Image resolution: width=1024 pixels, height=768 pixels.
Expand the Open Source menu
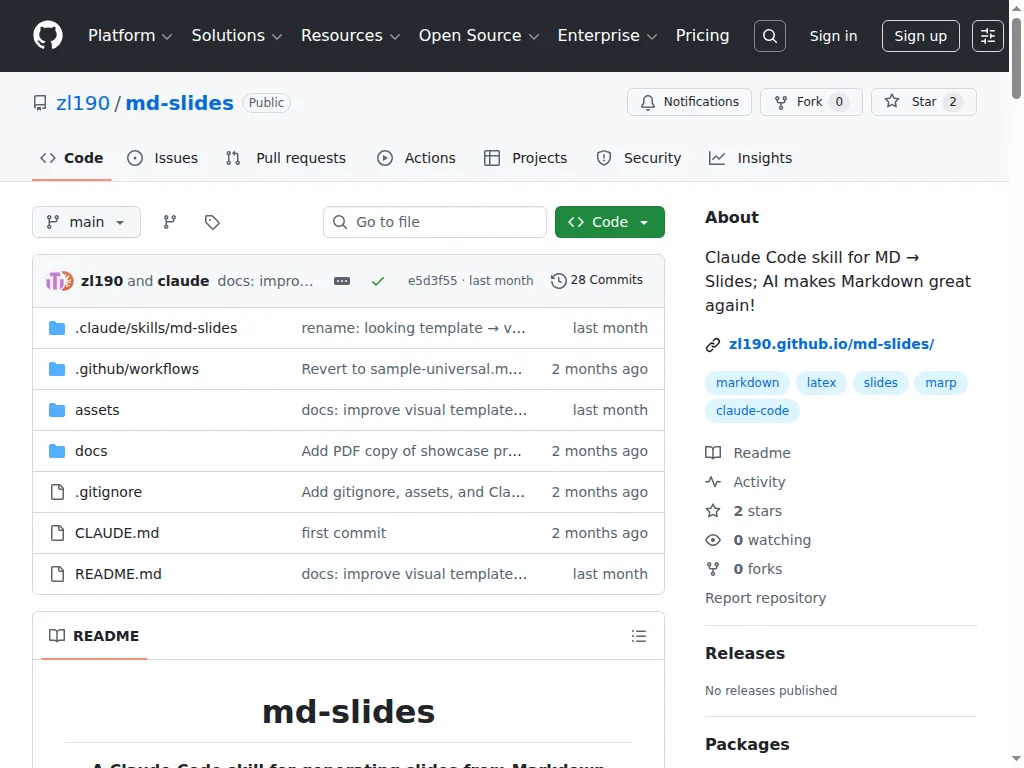(479, 36)
